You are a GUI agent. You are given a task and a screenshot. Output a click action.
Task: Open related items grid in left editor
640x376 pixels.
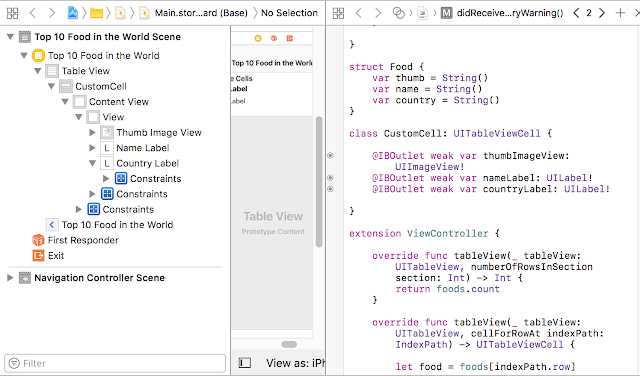(x=13, y=13)
